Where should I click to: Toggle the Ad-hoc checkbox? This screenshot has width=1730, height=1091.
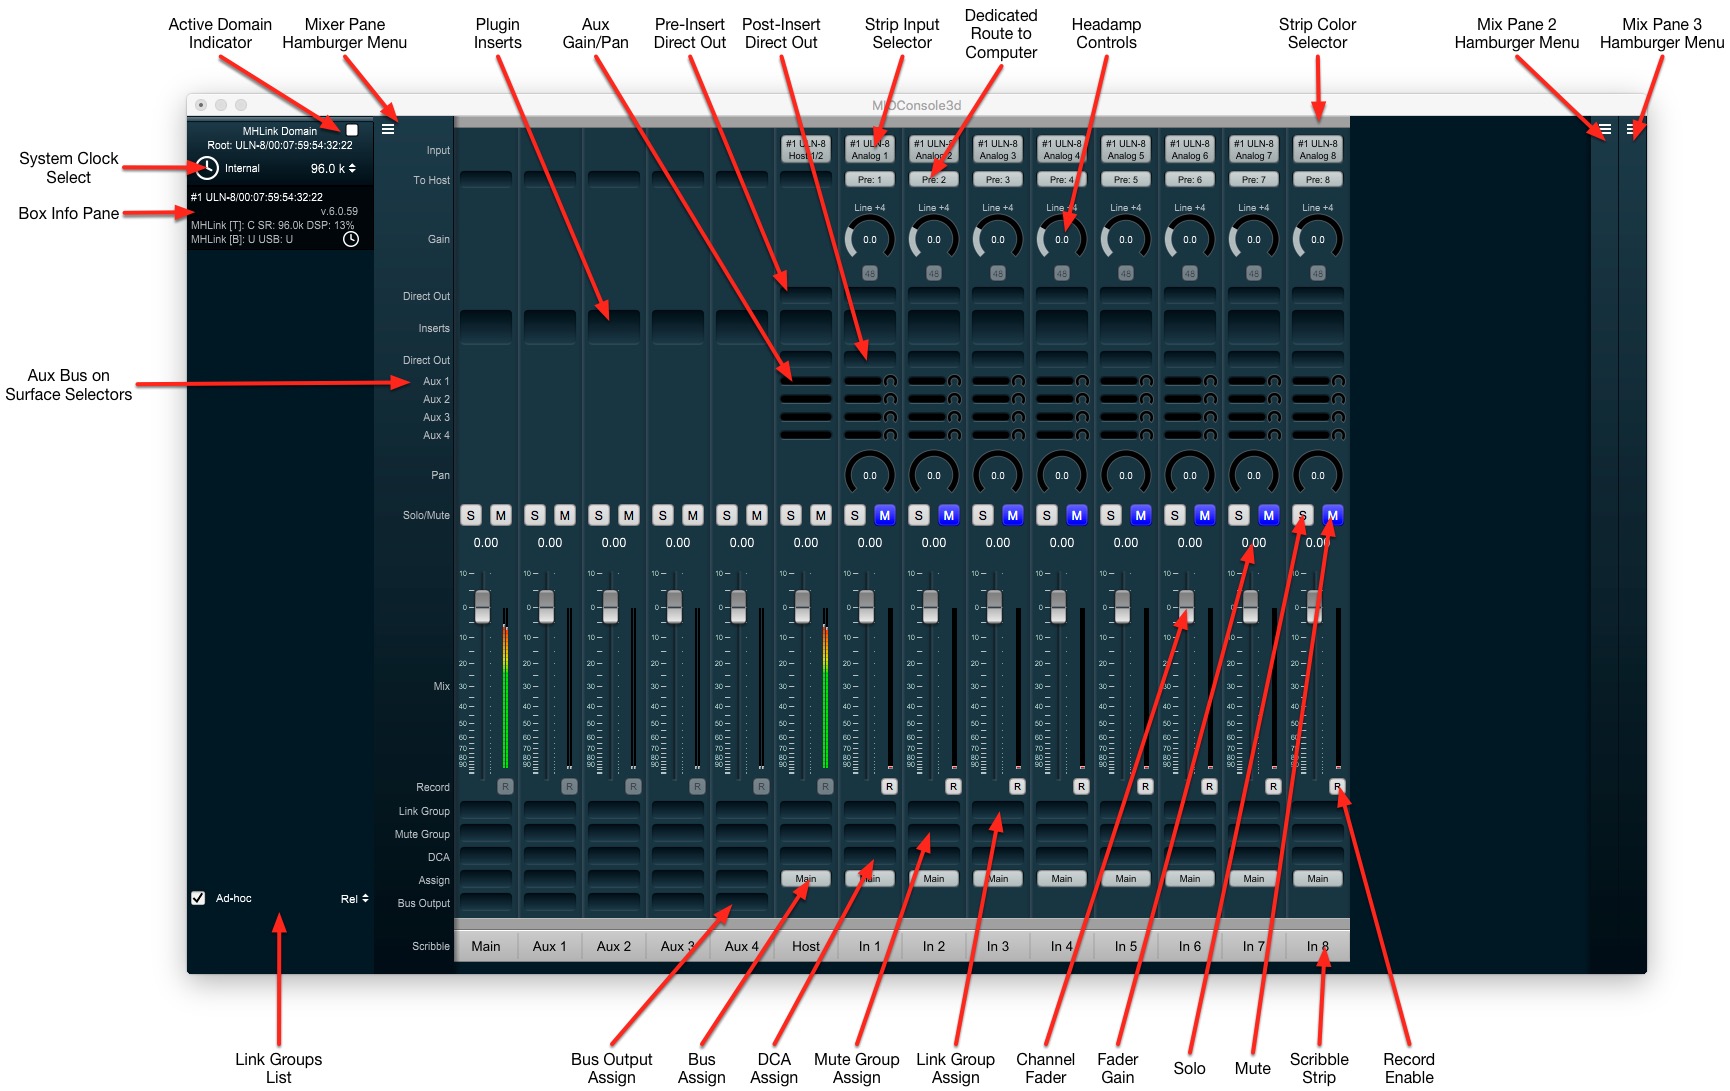[198, 898]
